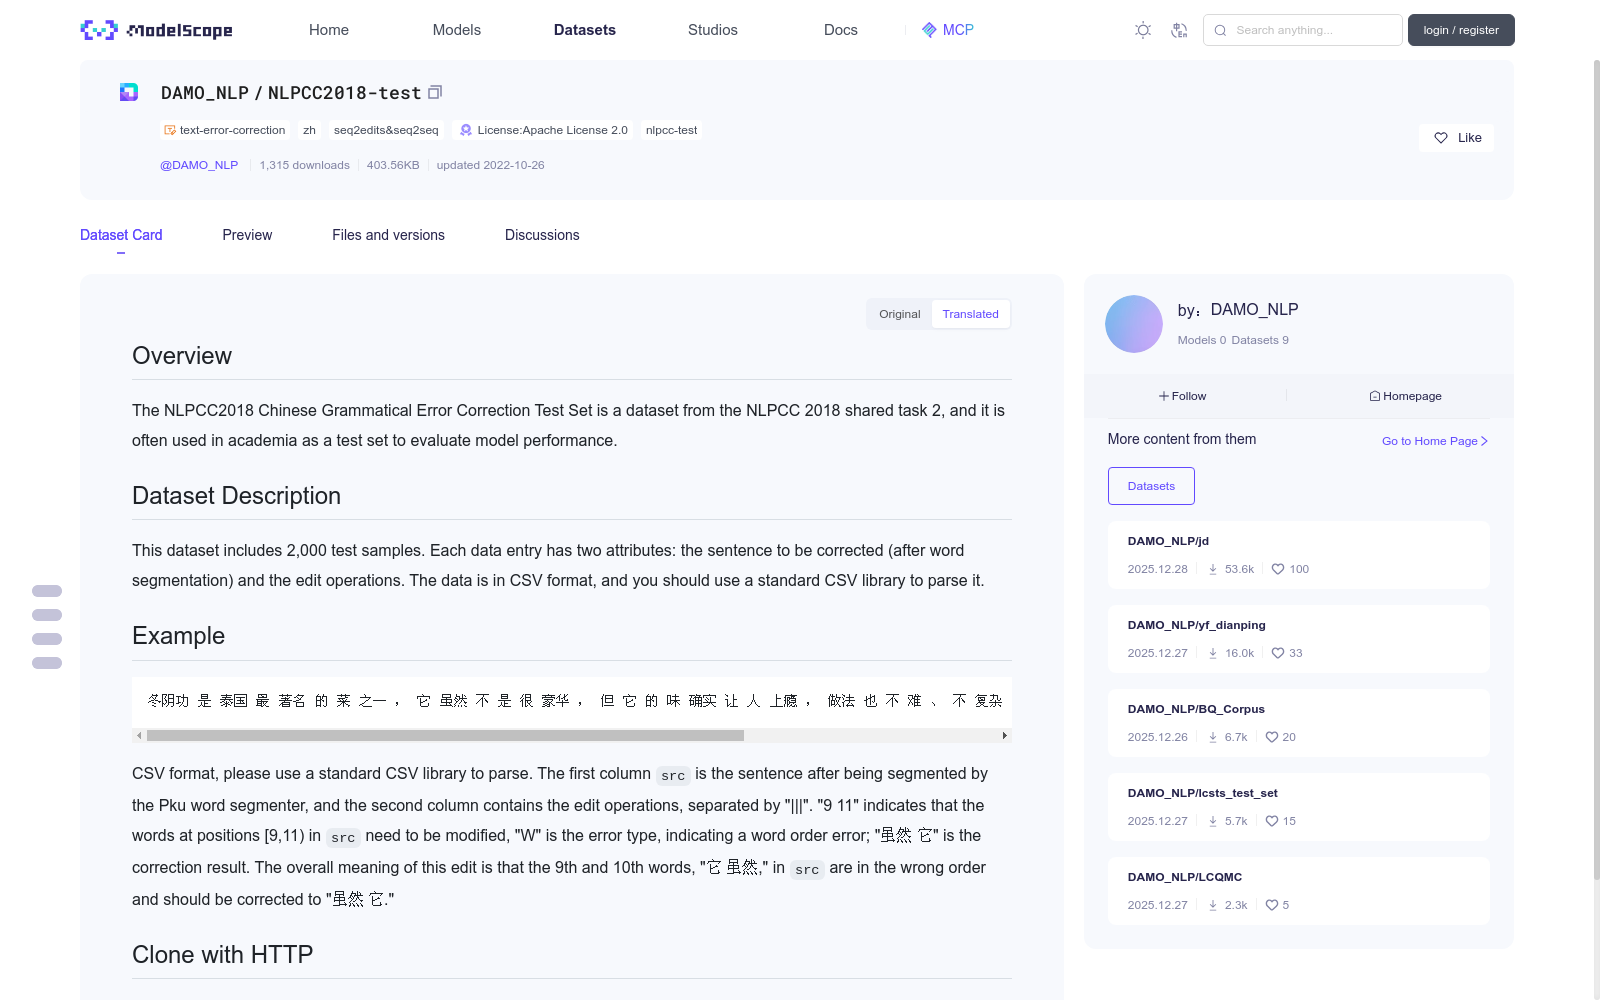Click heart icon on LCQMC card

click(1272, 905)
